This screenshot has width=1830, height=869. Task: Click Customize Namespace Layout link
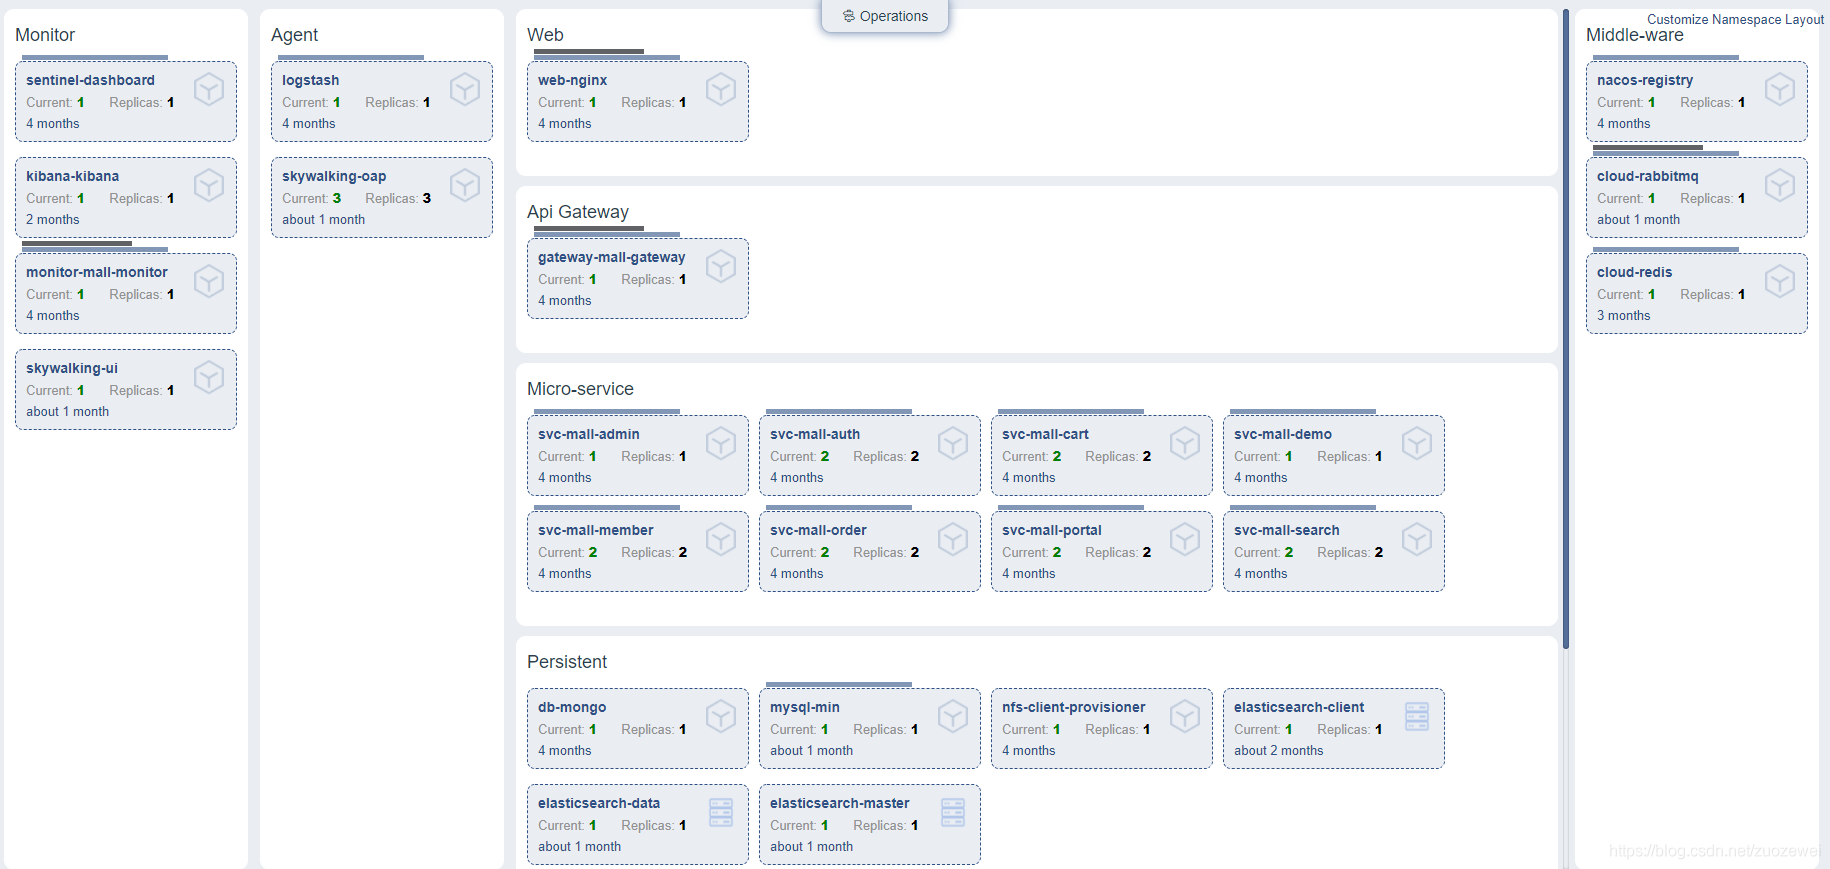(x=1735, y=19)
